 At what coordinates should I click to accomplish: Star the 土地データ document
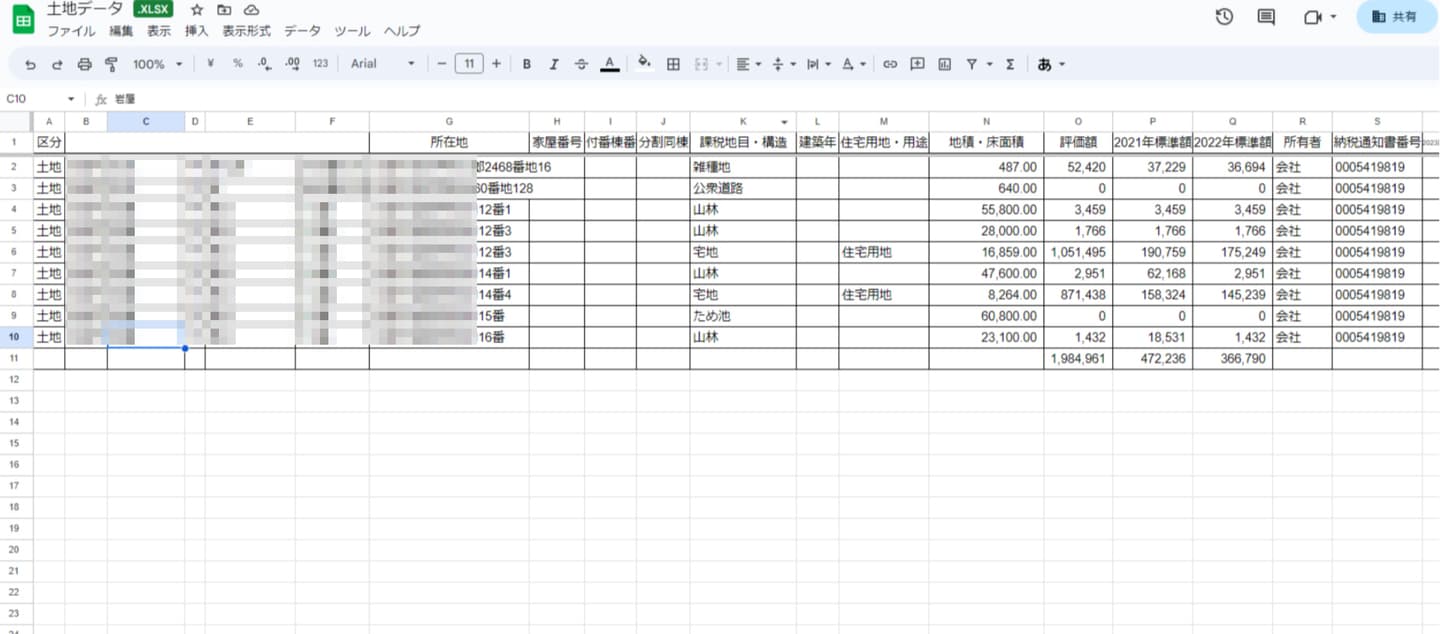(x=197, y=10)
